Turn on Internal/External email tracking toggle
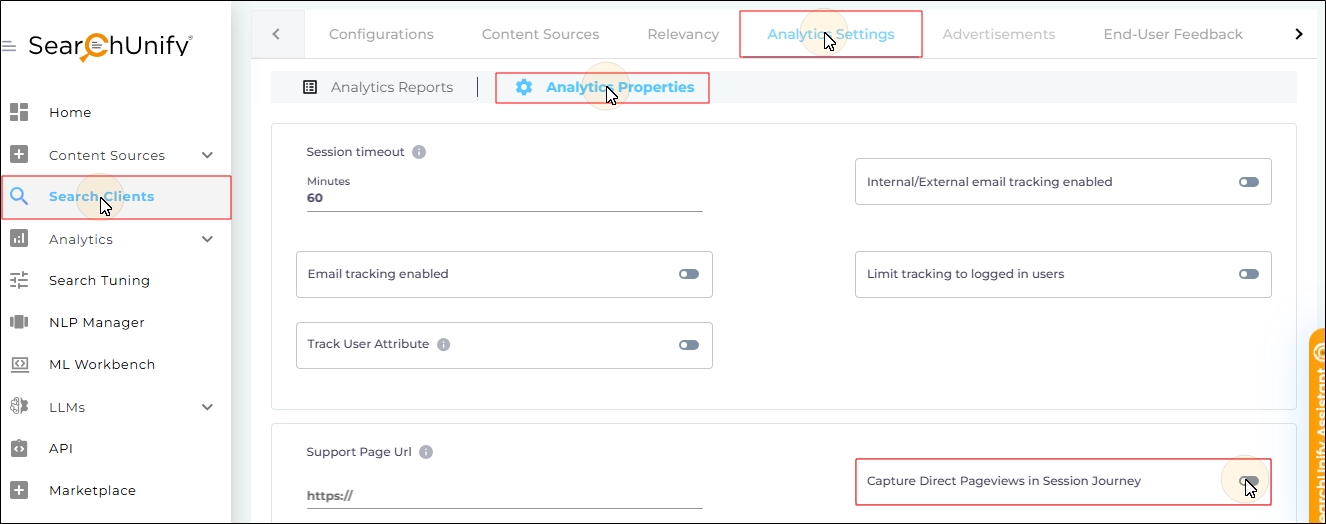The image size is (1326, 524). [1248, 182]
